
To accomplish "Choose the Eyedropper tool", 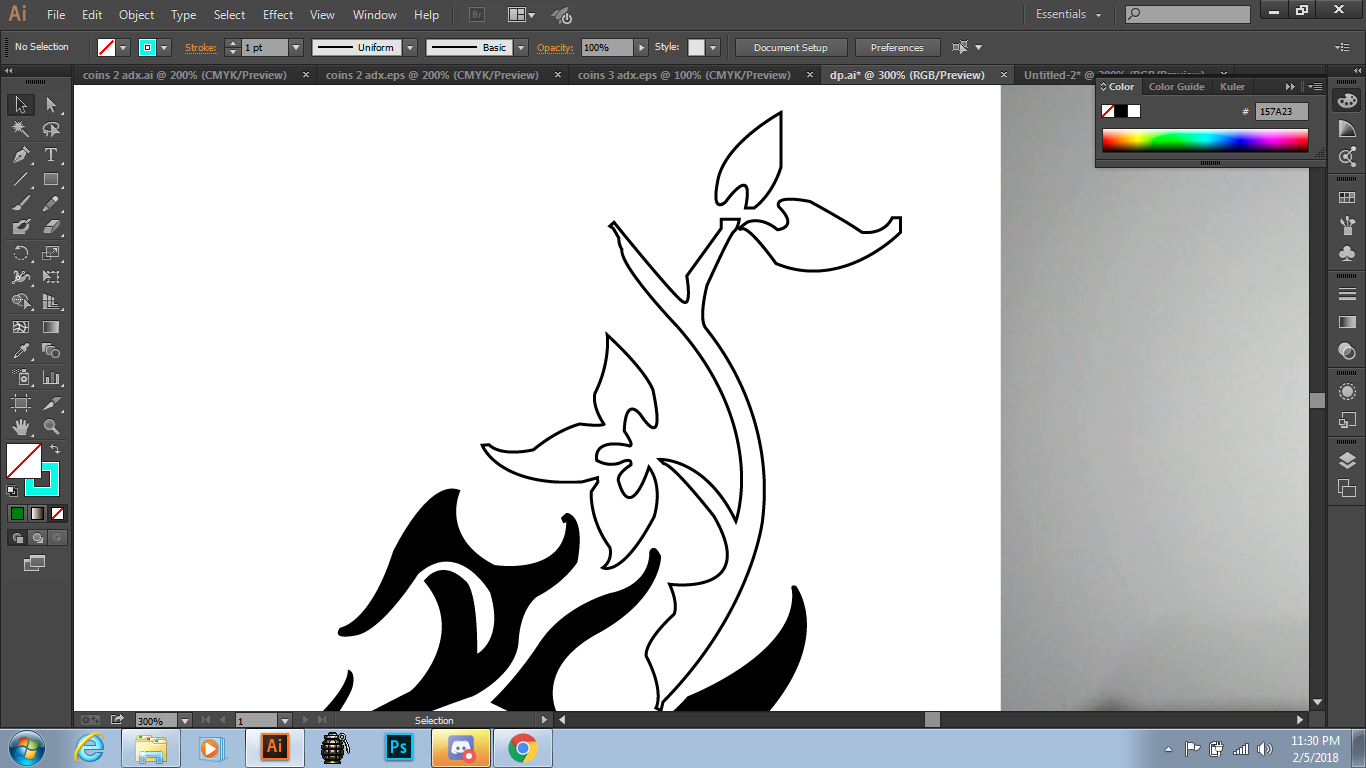I will point(20,352).
